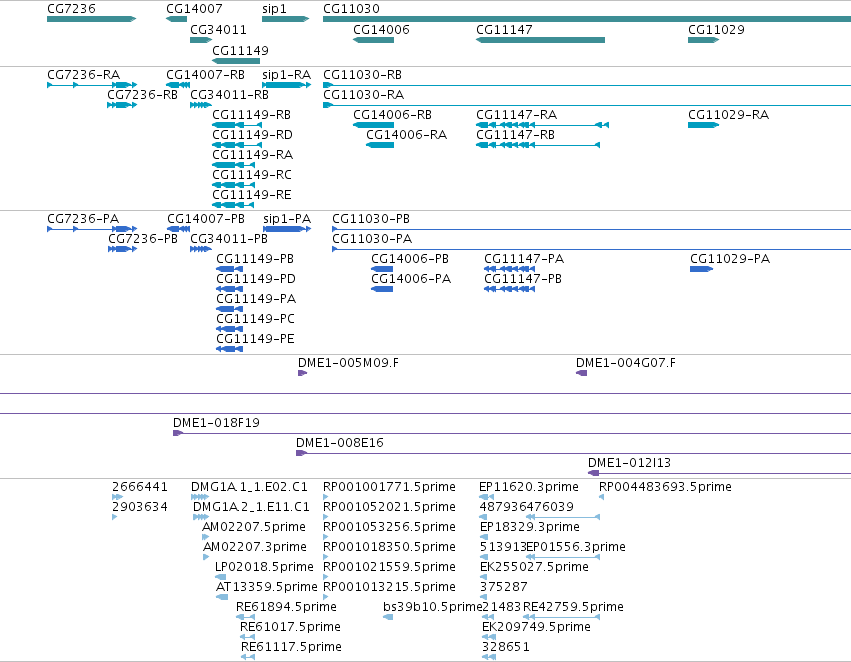
Task: Click transcript CG11149-RB
Action: coord(251,115)
